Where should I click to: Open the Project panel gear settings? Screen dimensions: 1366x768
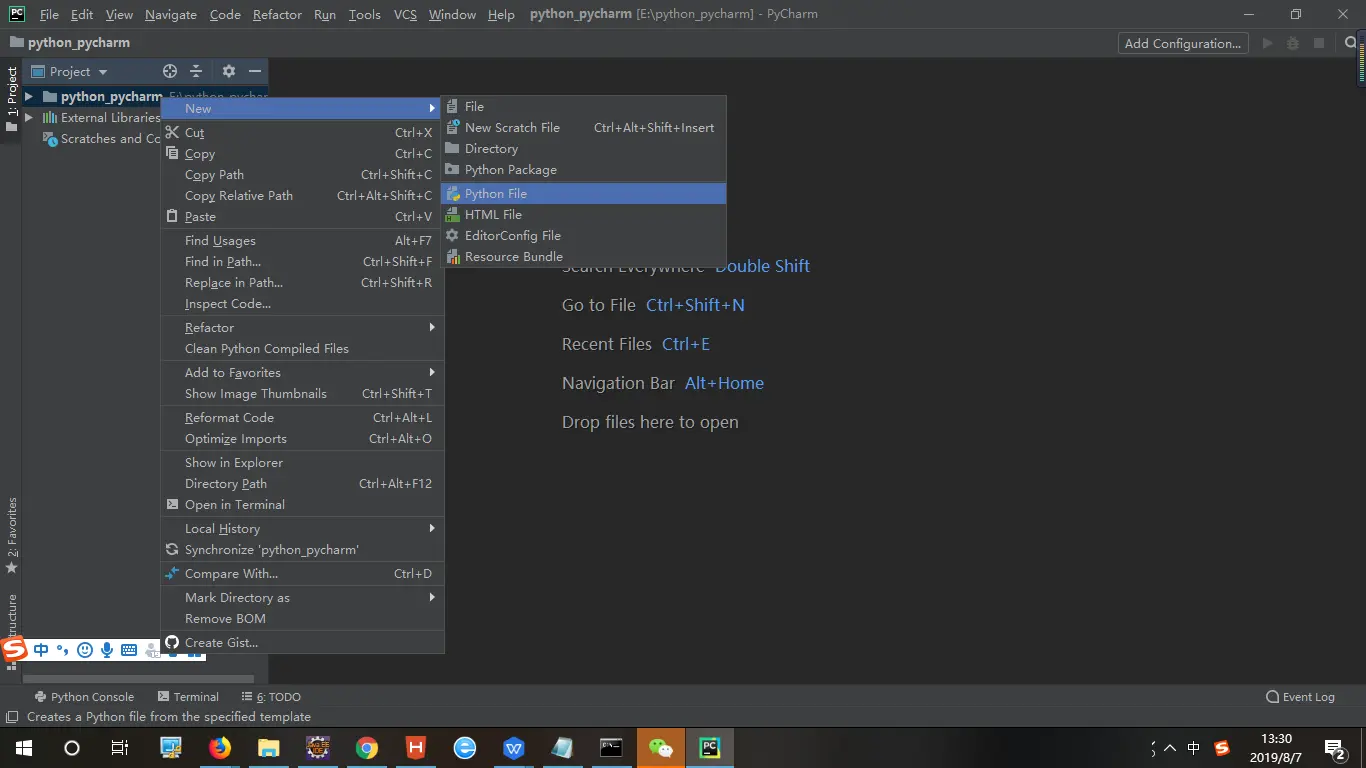tap(229, 71)
